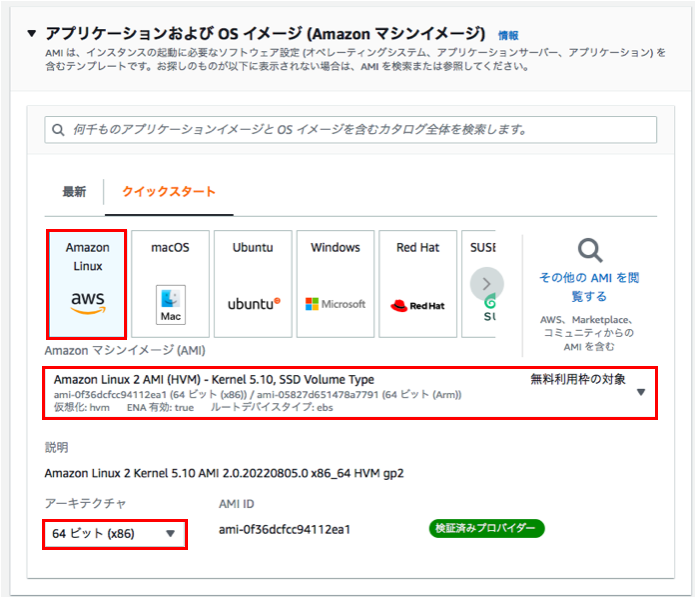Click the ubuntu logo

pos(254,304)
